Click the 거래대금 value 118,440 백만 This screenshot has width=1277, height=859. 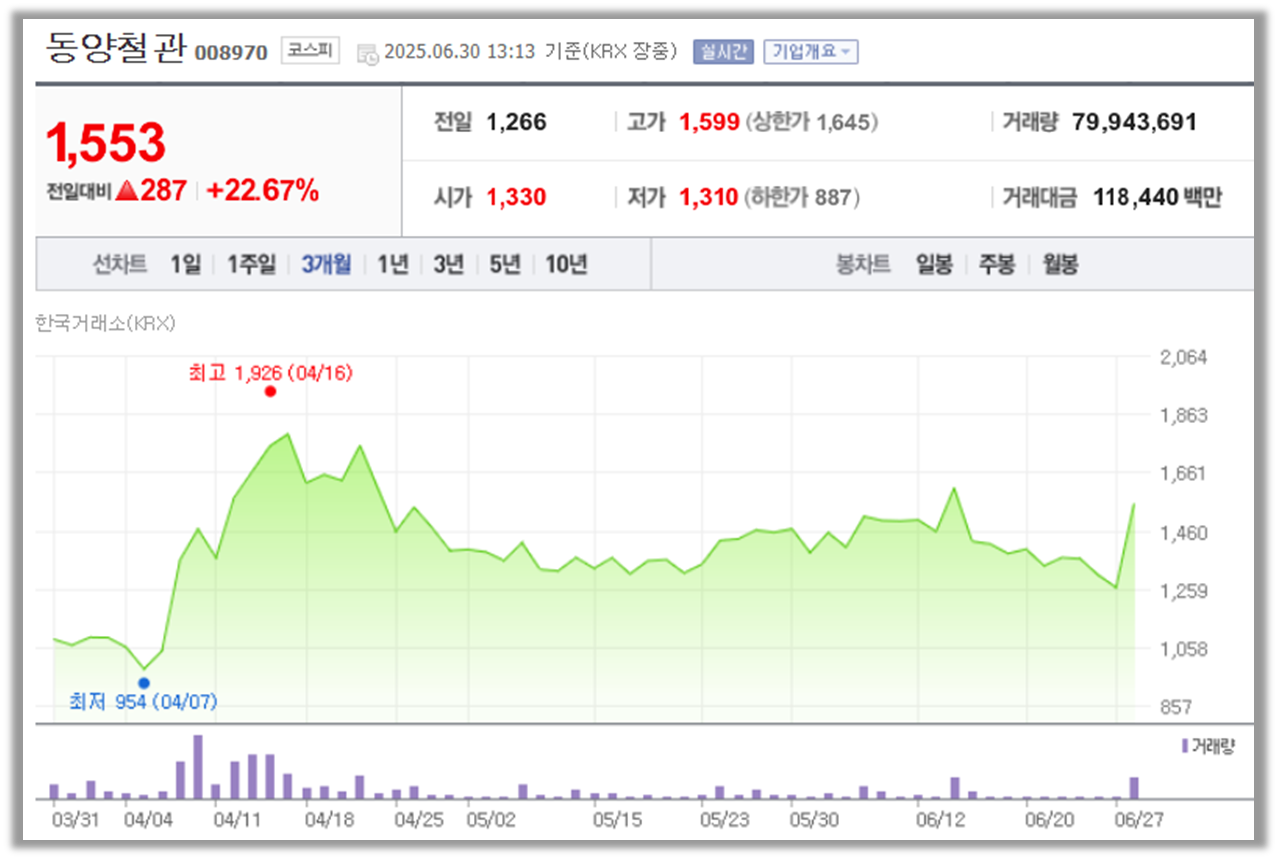tap(1157, 197)
